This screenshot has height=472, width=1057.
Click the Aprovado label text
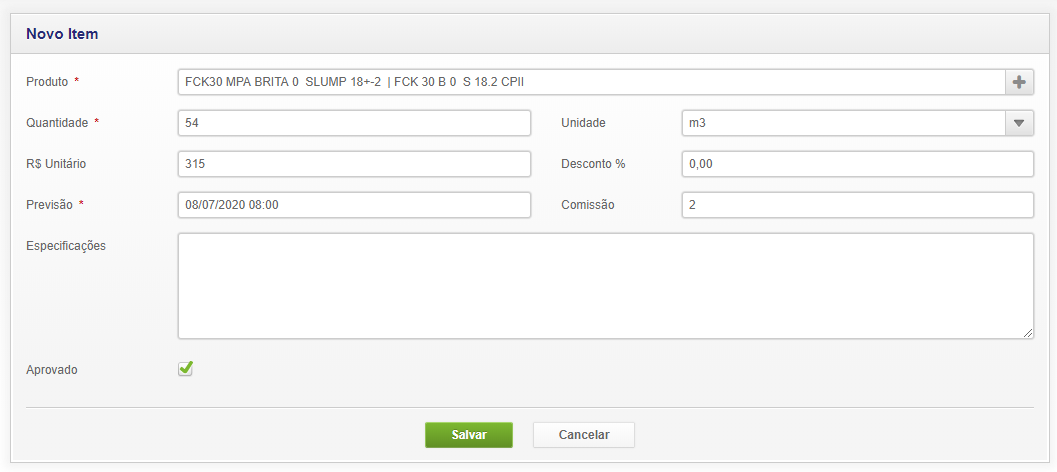tap(52, 370)
